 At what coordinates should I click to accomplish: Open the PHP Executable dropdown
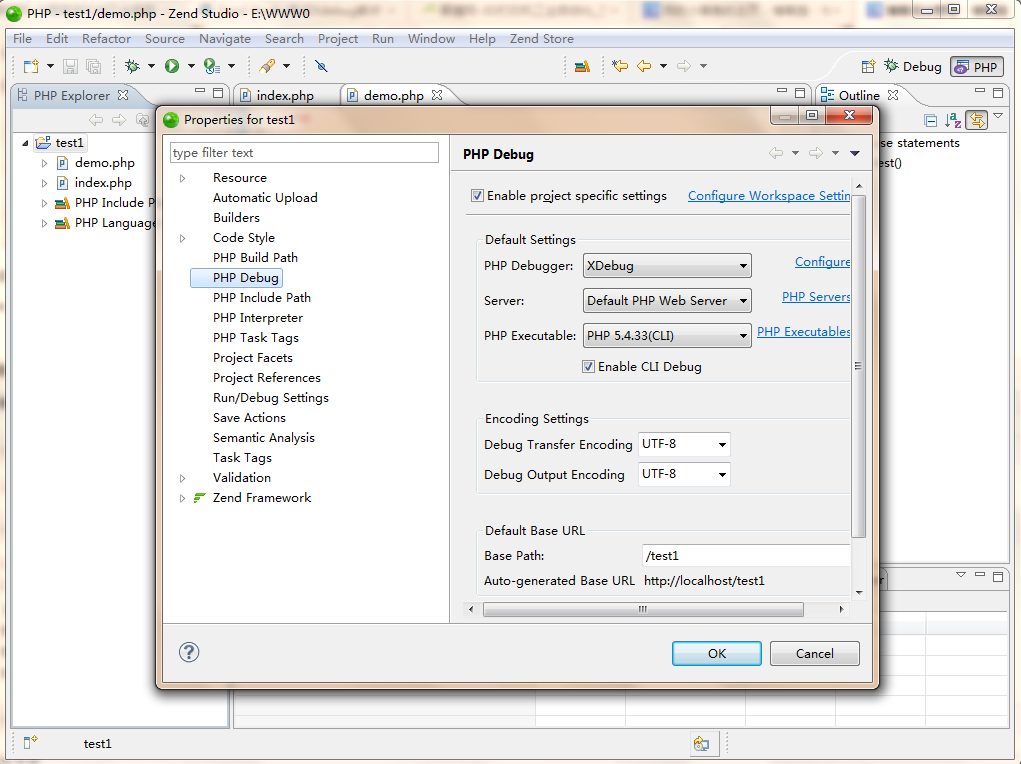667,336
